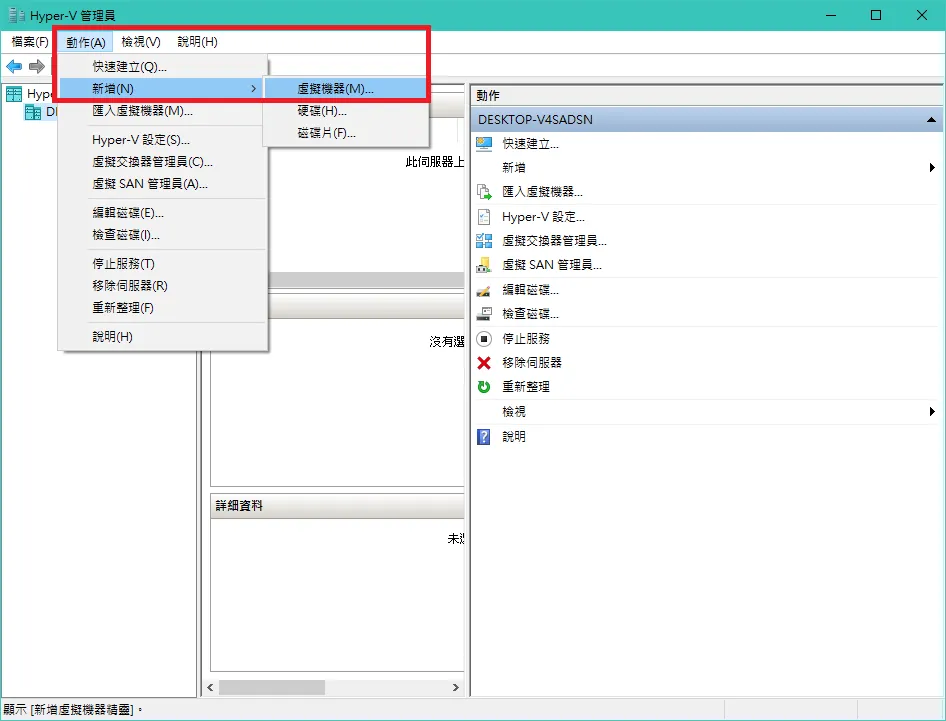Viewport: 946px width, 721px height.
Task: Maximize the Hyper-V Manager window
Action: coord(876,15)
